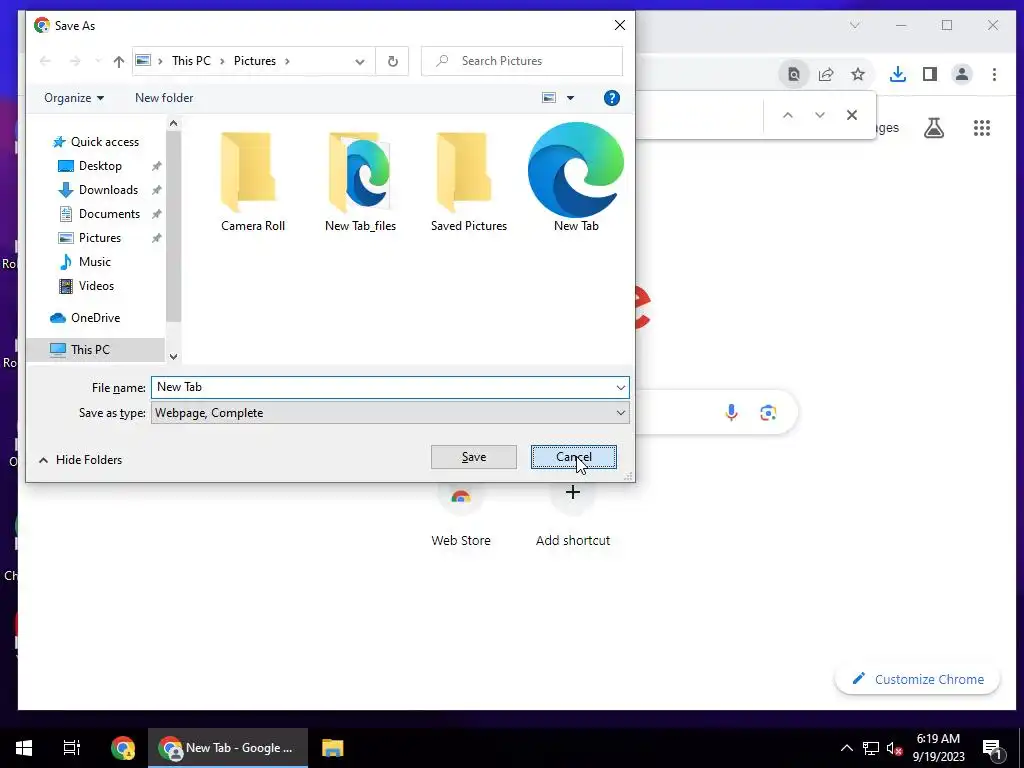Select Downloads in navigation pane

tap(108, 190)
